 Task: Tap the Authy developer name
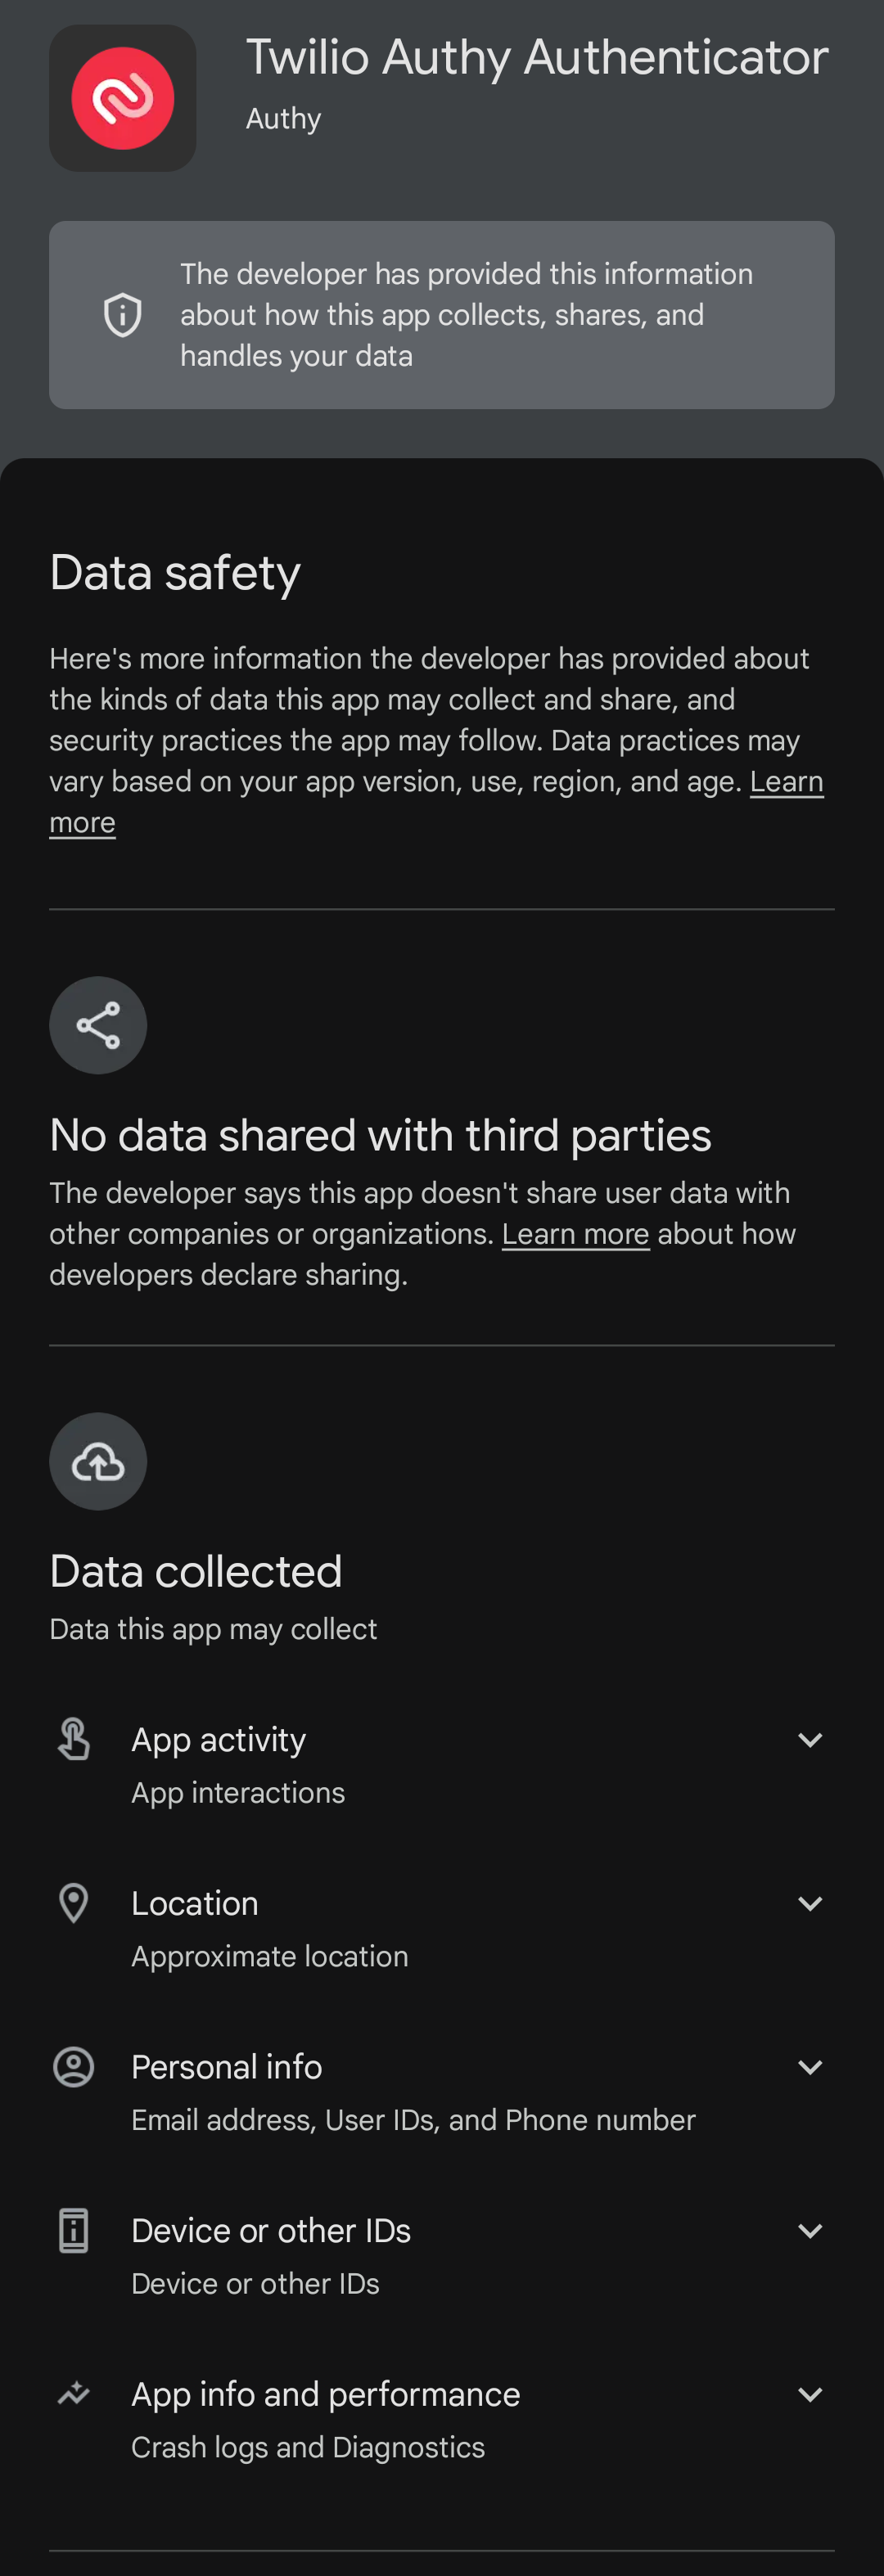point(284,118)
